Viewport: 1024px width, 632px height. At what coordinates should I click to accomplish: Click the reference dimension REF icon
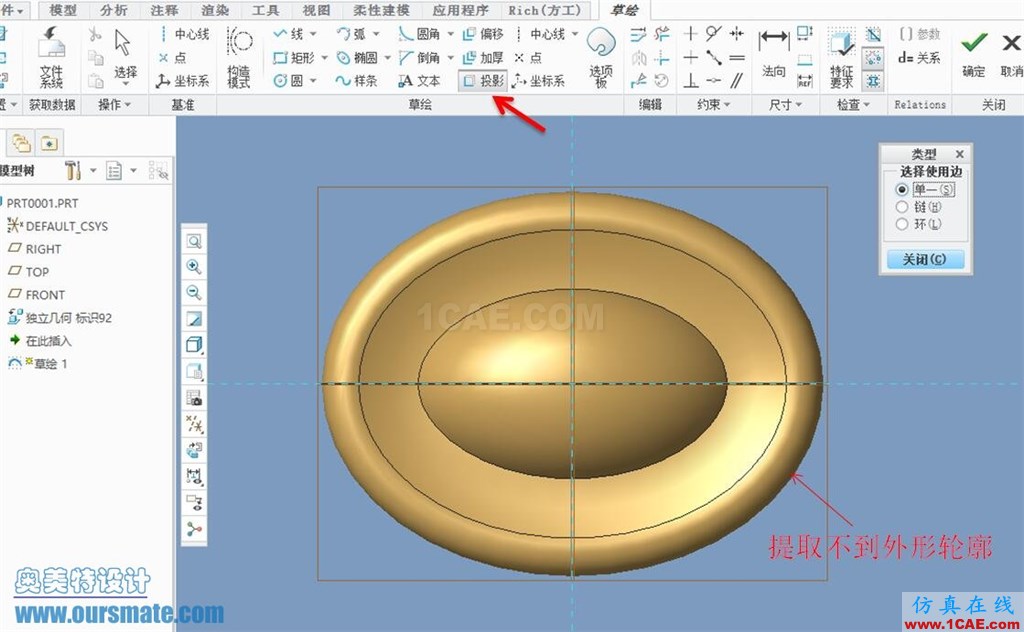pyautogui.click(x=805, y=81)
